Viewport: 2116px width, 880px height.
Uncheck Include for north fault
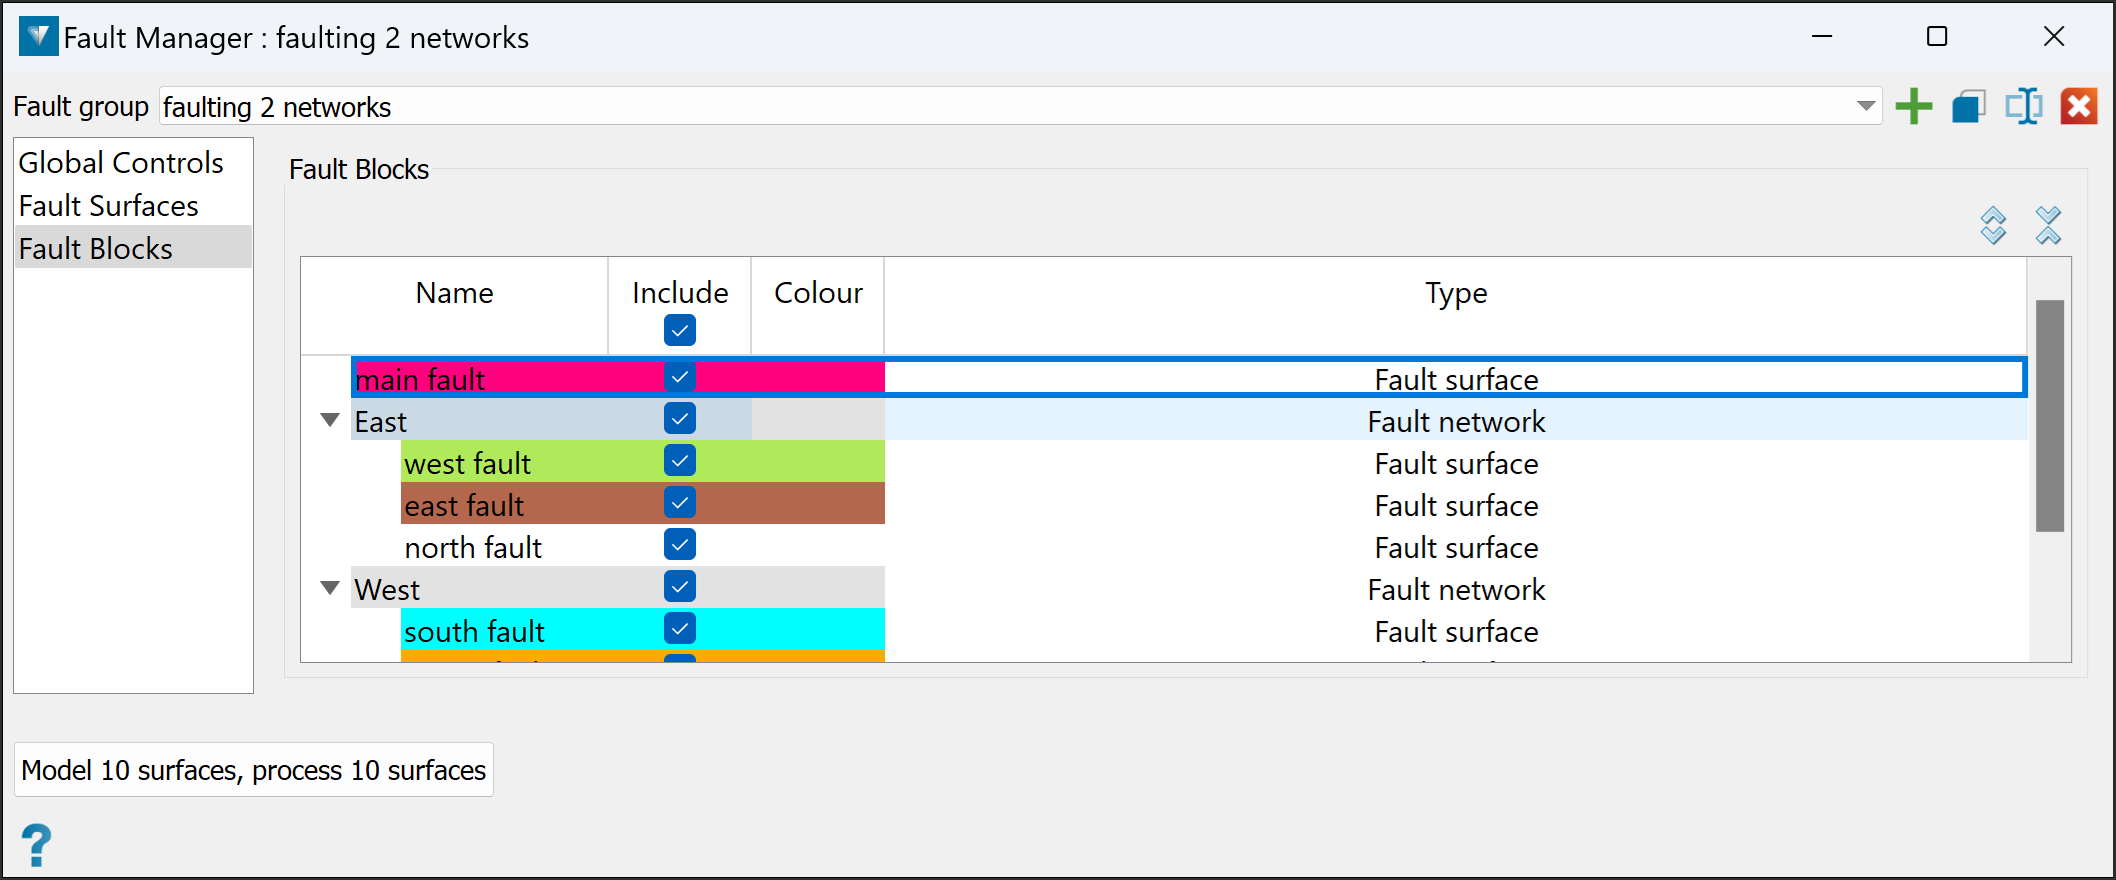pos(680,545)
